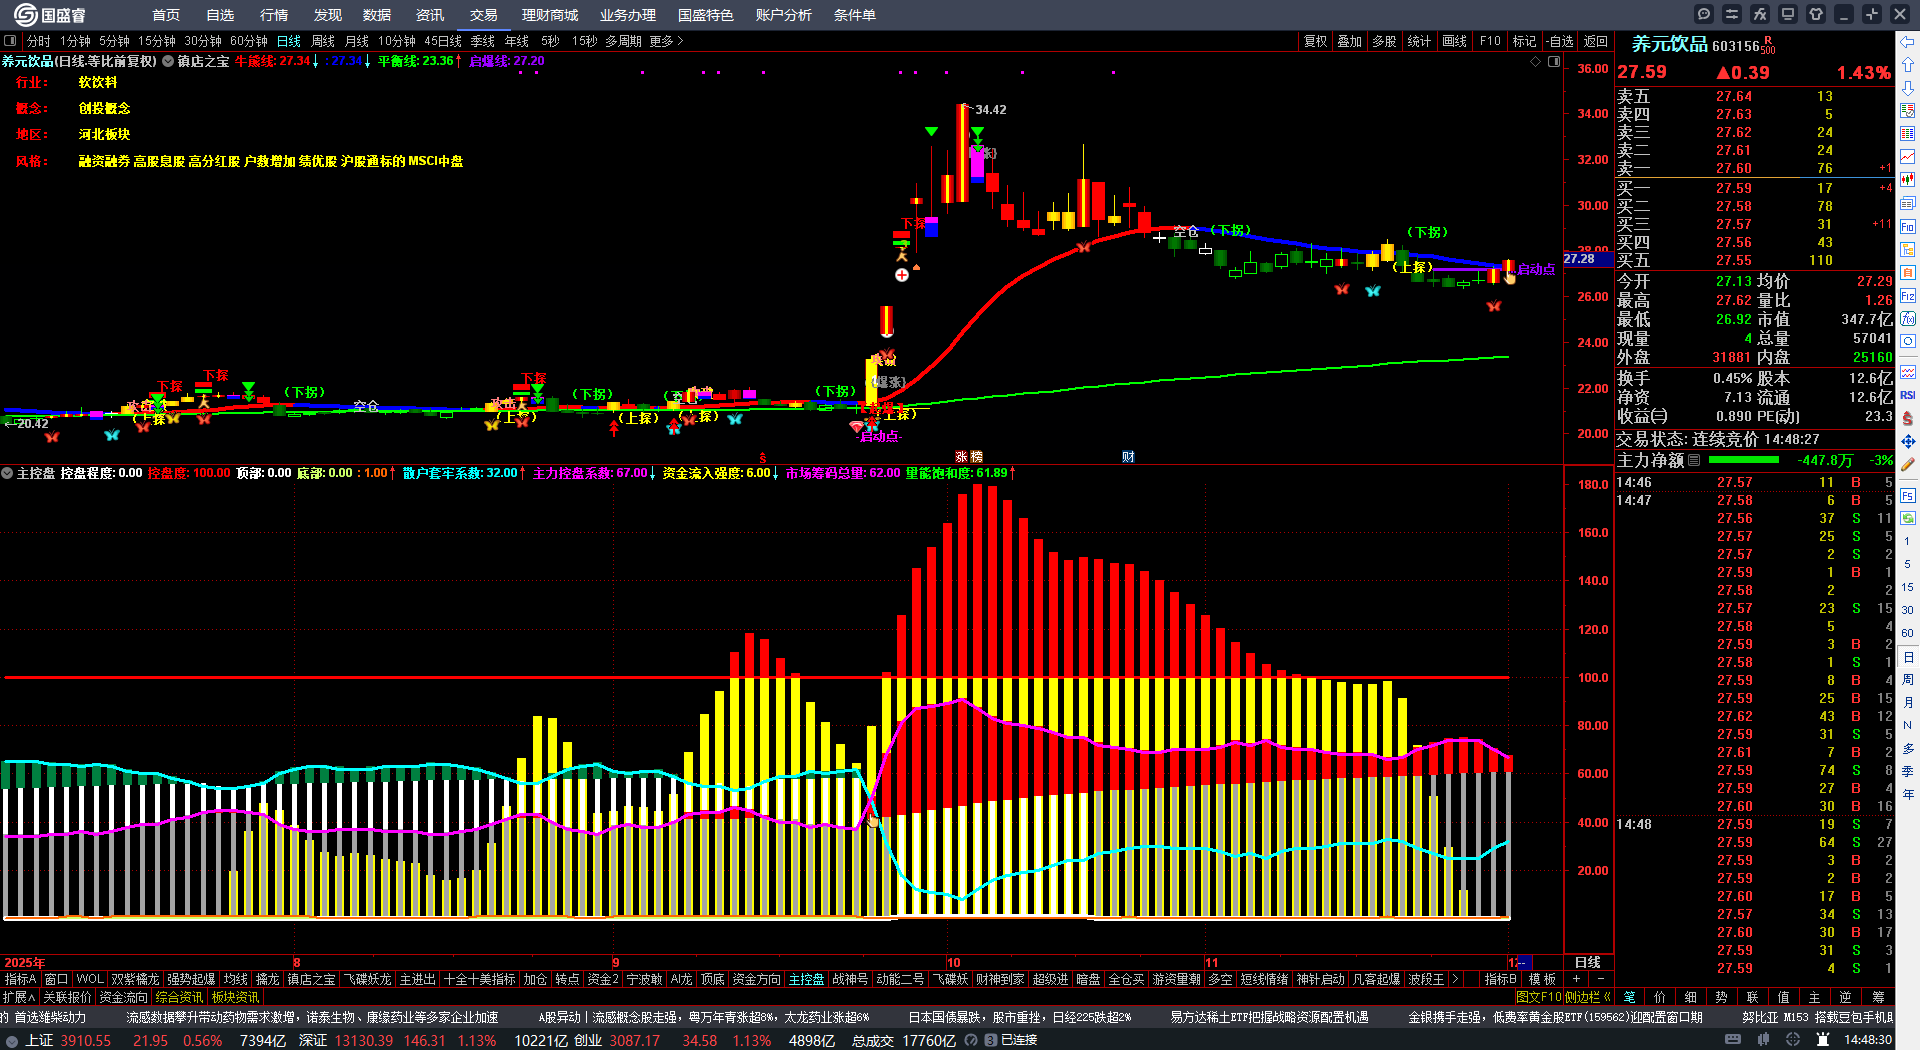Screen dimensions: 1920x1050
Task: Expand indicator tabs with the right chevron
Action: (1455, 979)
